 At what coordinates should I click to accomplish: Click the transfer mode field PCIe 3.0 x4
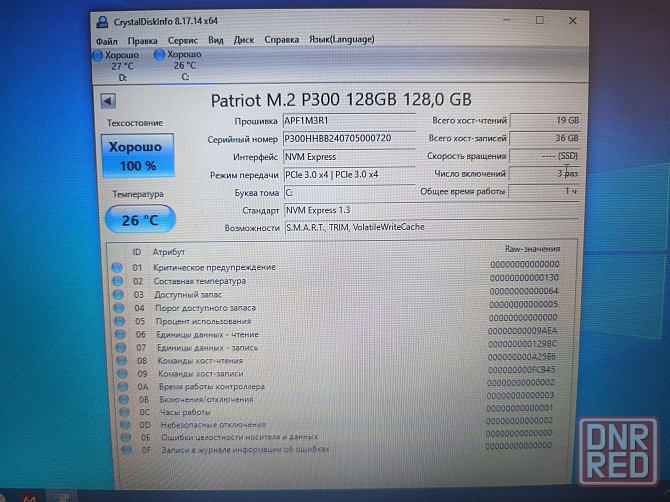(350, 174)
